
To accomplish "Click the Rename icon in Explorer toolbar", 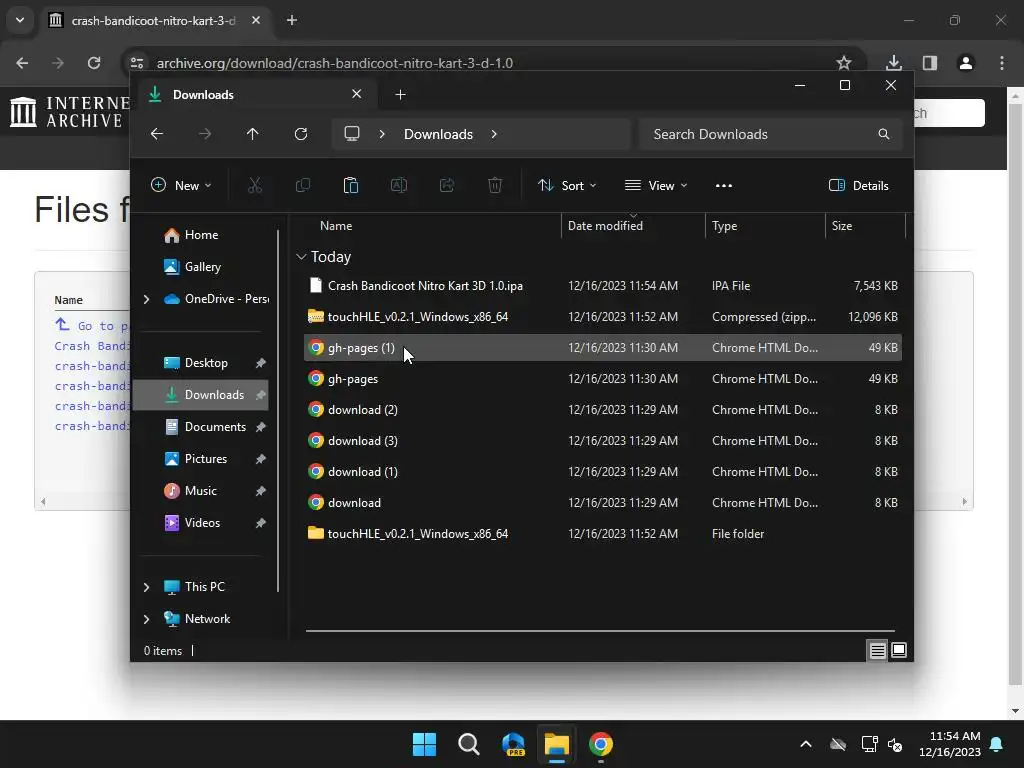I will pyautogui.click(x=399, y=185).
